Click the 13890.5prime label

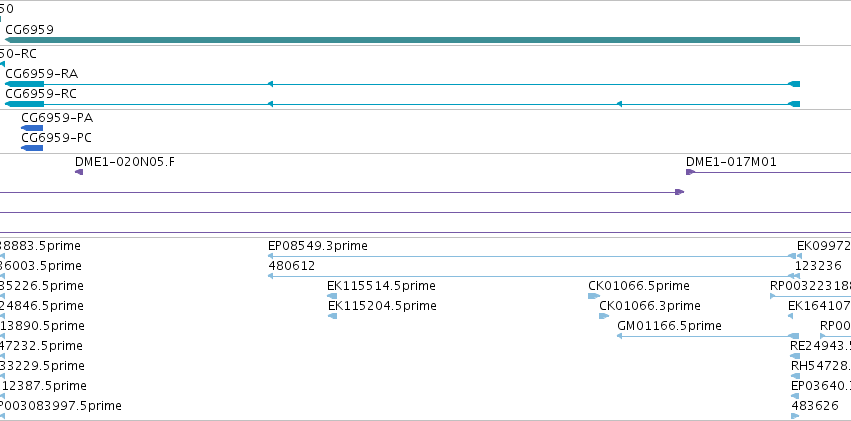(x=42, y=326)
